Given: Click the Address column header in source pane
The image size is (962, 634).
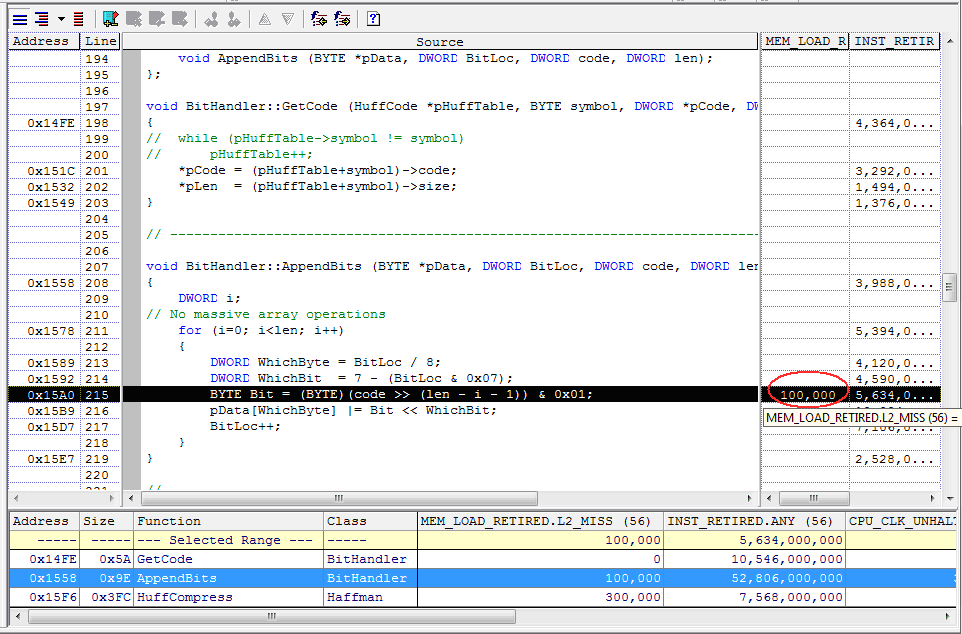Looking at the screenshot, I should click(x=41, y=41).
